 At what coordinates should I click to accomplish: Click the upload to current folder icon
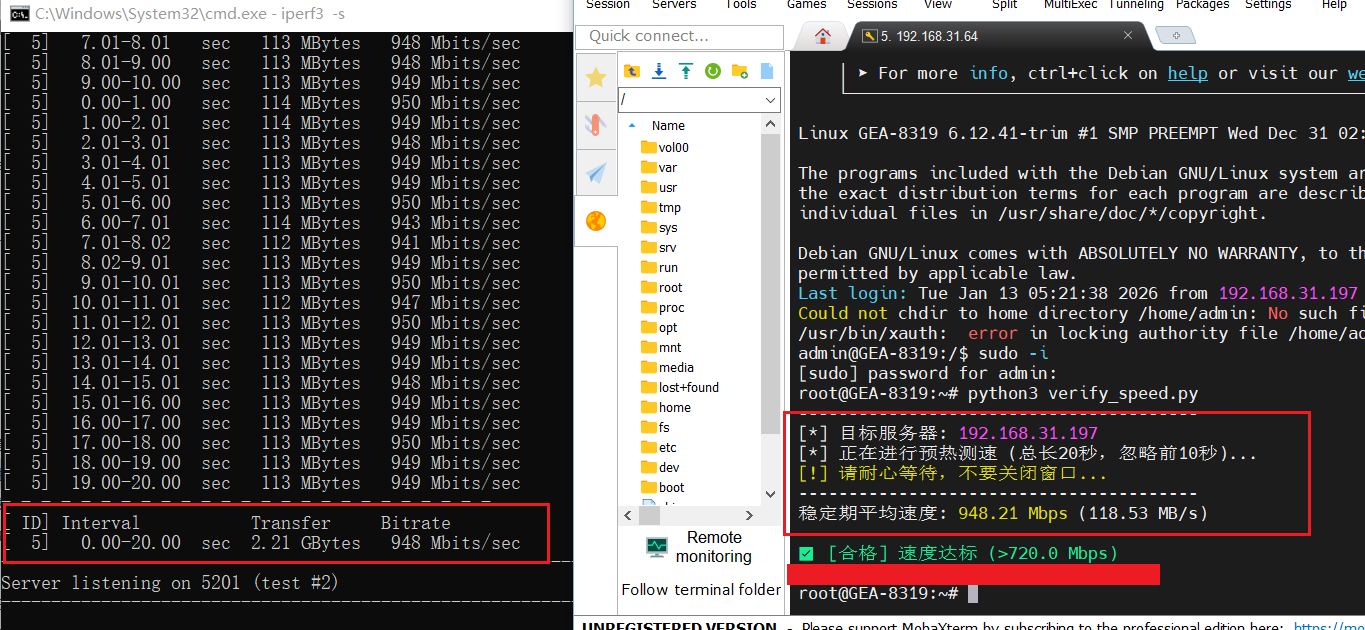[x=686, y=71]
